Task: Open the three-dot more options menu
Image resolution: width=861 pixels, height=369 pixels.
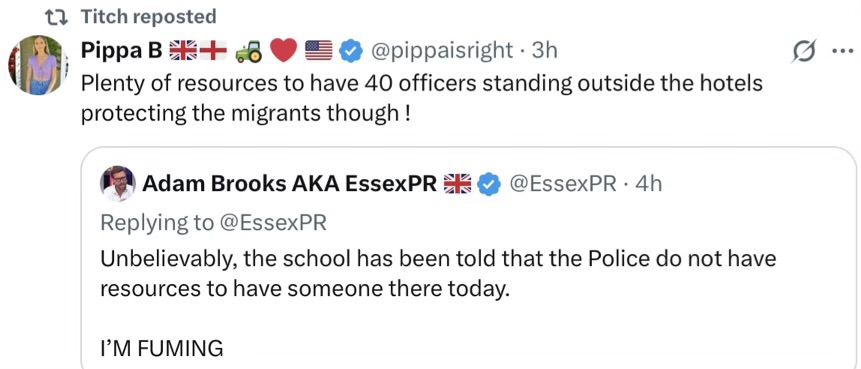Action: pos(840,52)
